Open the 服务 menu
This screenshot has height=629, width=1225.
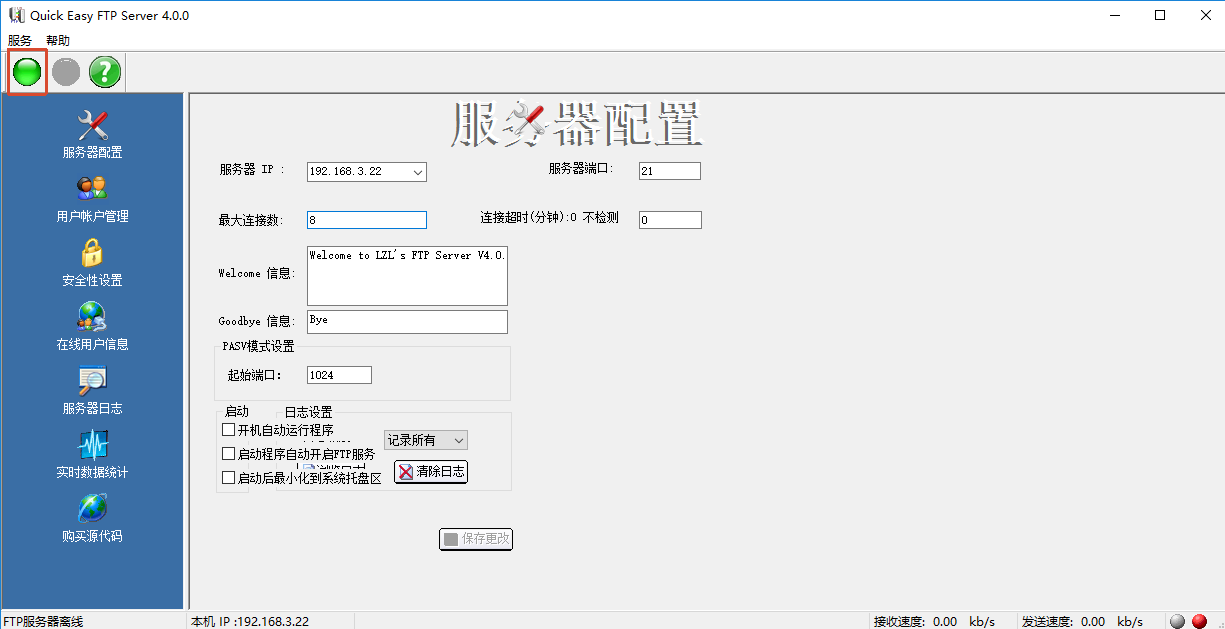click(20, 41)
